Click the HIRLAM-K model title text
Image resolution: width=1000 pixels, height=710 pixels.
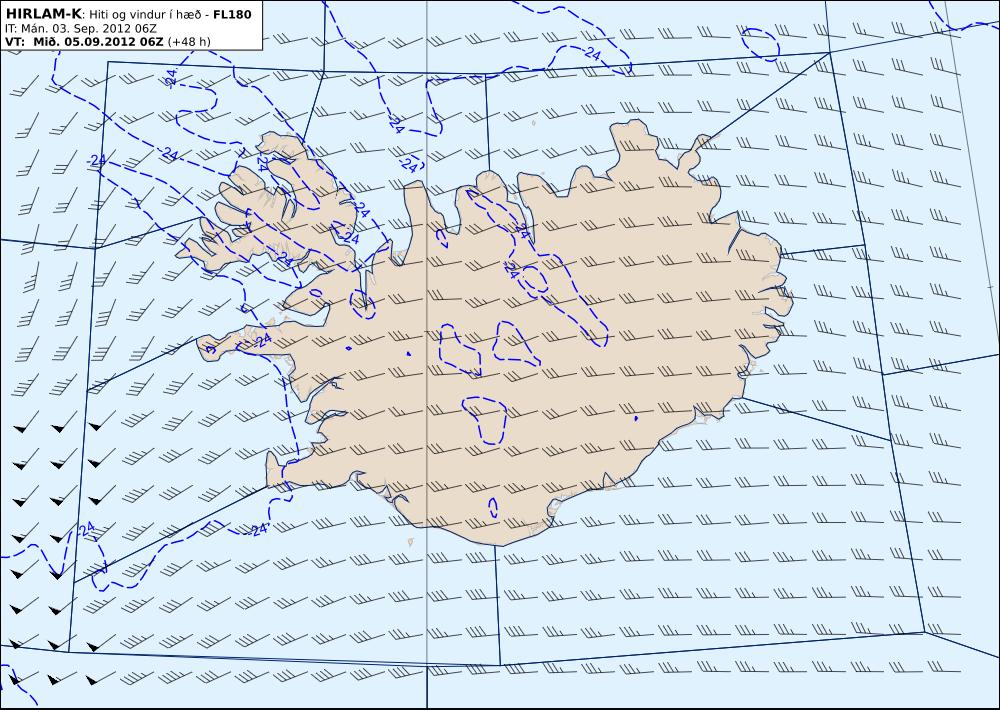click(x=43, y=14)
